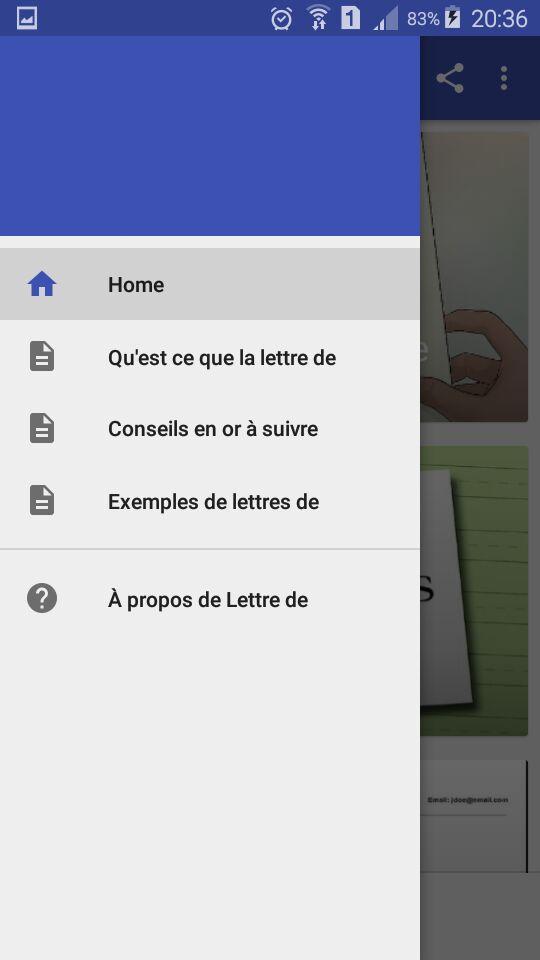Click document icon beside Exemples de lettres
This screenshot has height=960, width=540.
(x=42, y=500)
